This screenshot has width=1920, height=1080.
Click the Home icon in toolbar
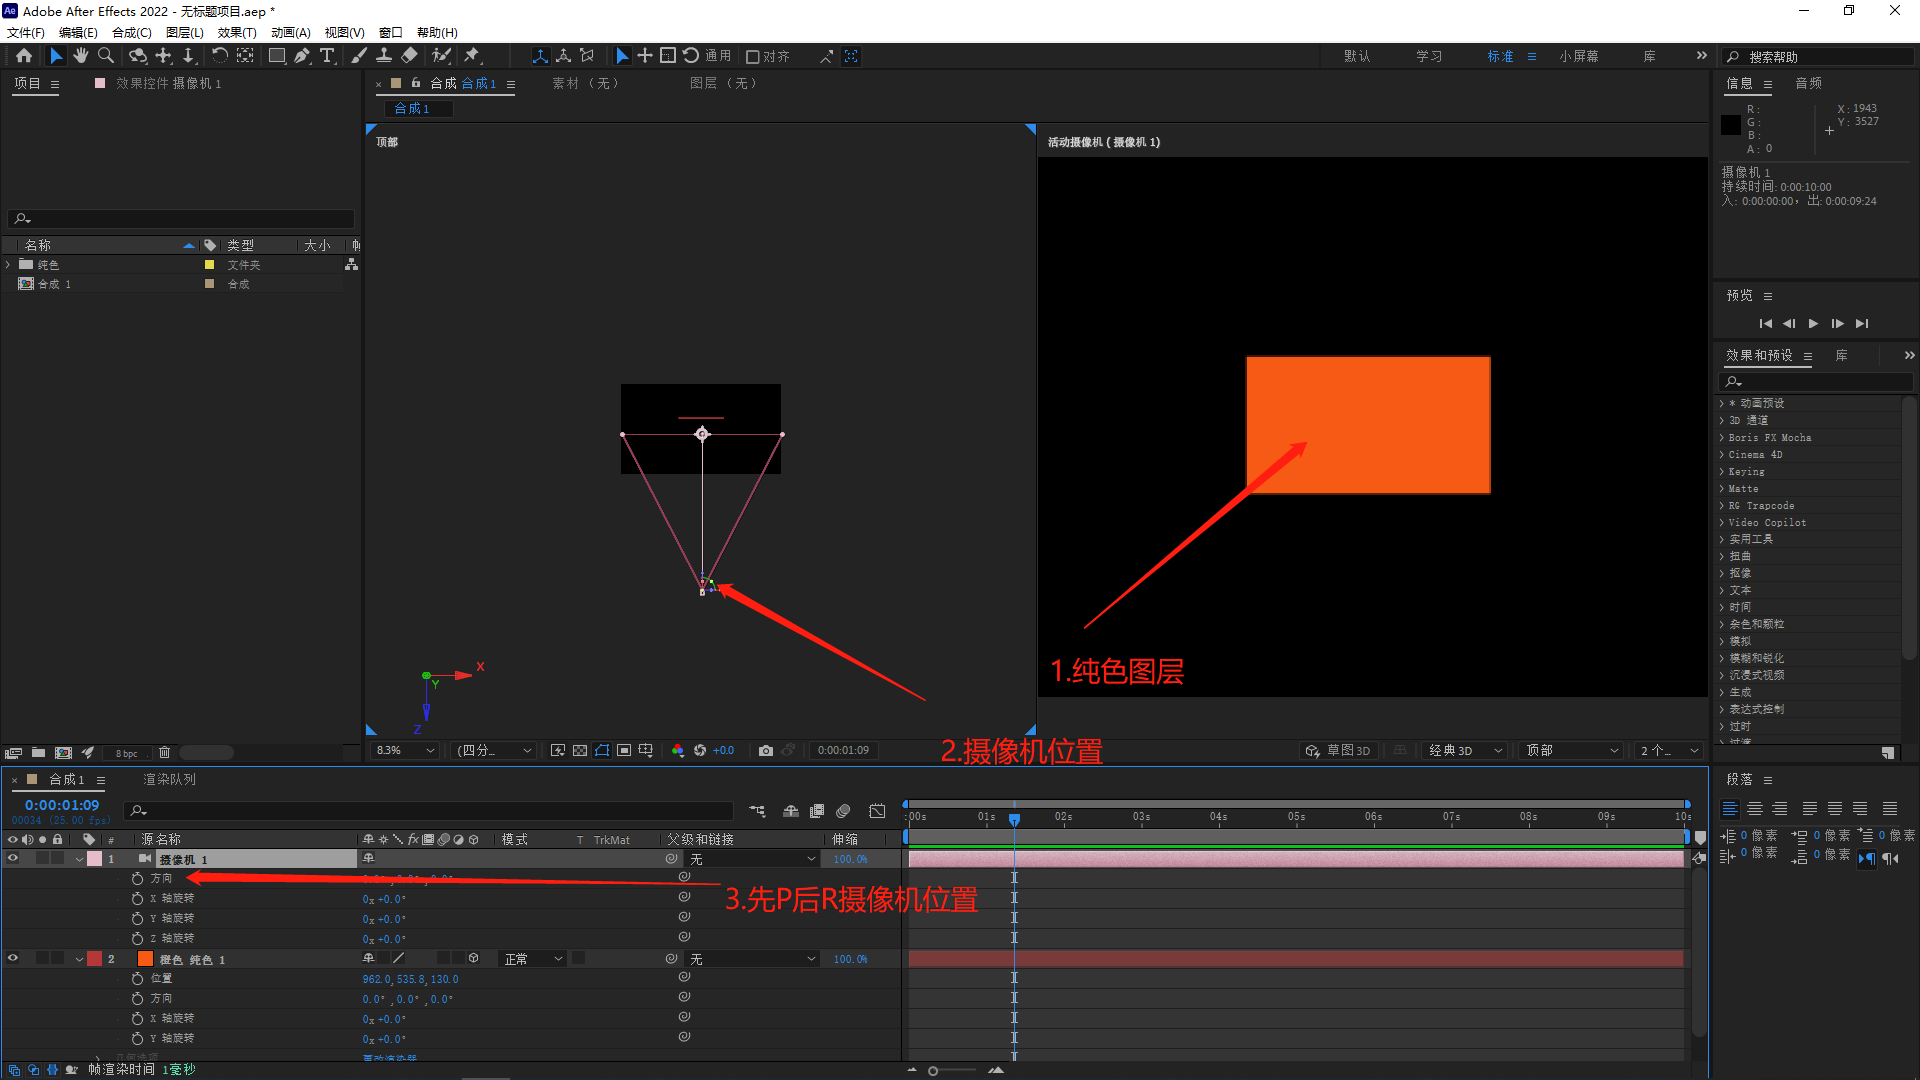click(x=24, y=56)
